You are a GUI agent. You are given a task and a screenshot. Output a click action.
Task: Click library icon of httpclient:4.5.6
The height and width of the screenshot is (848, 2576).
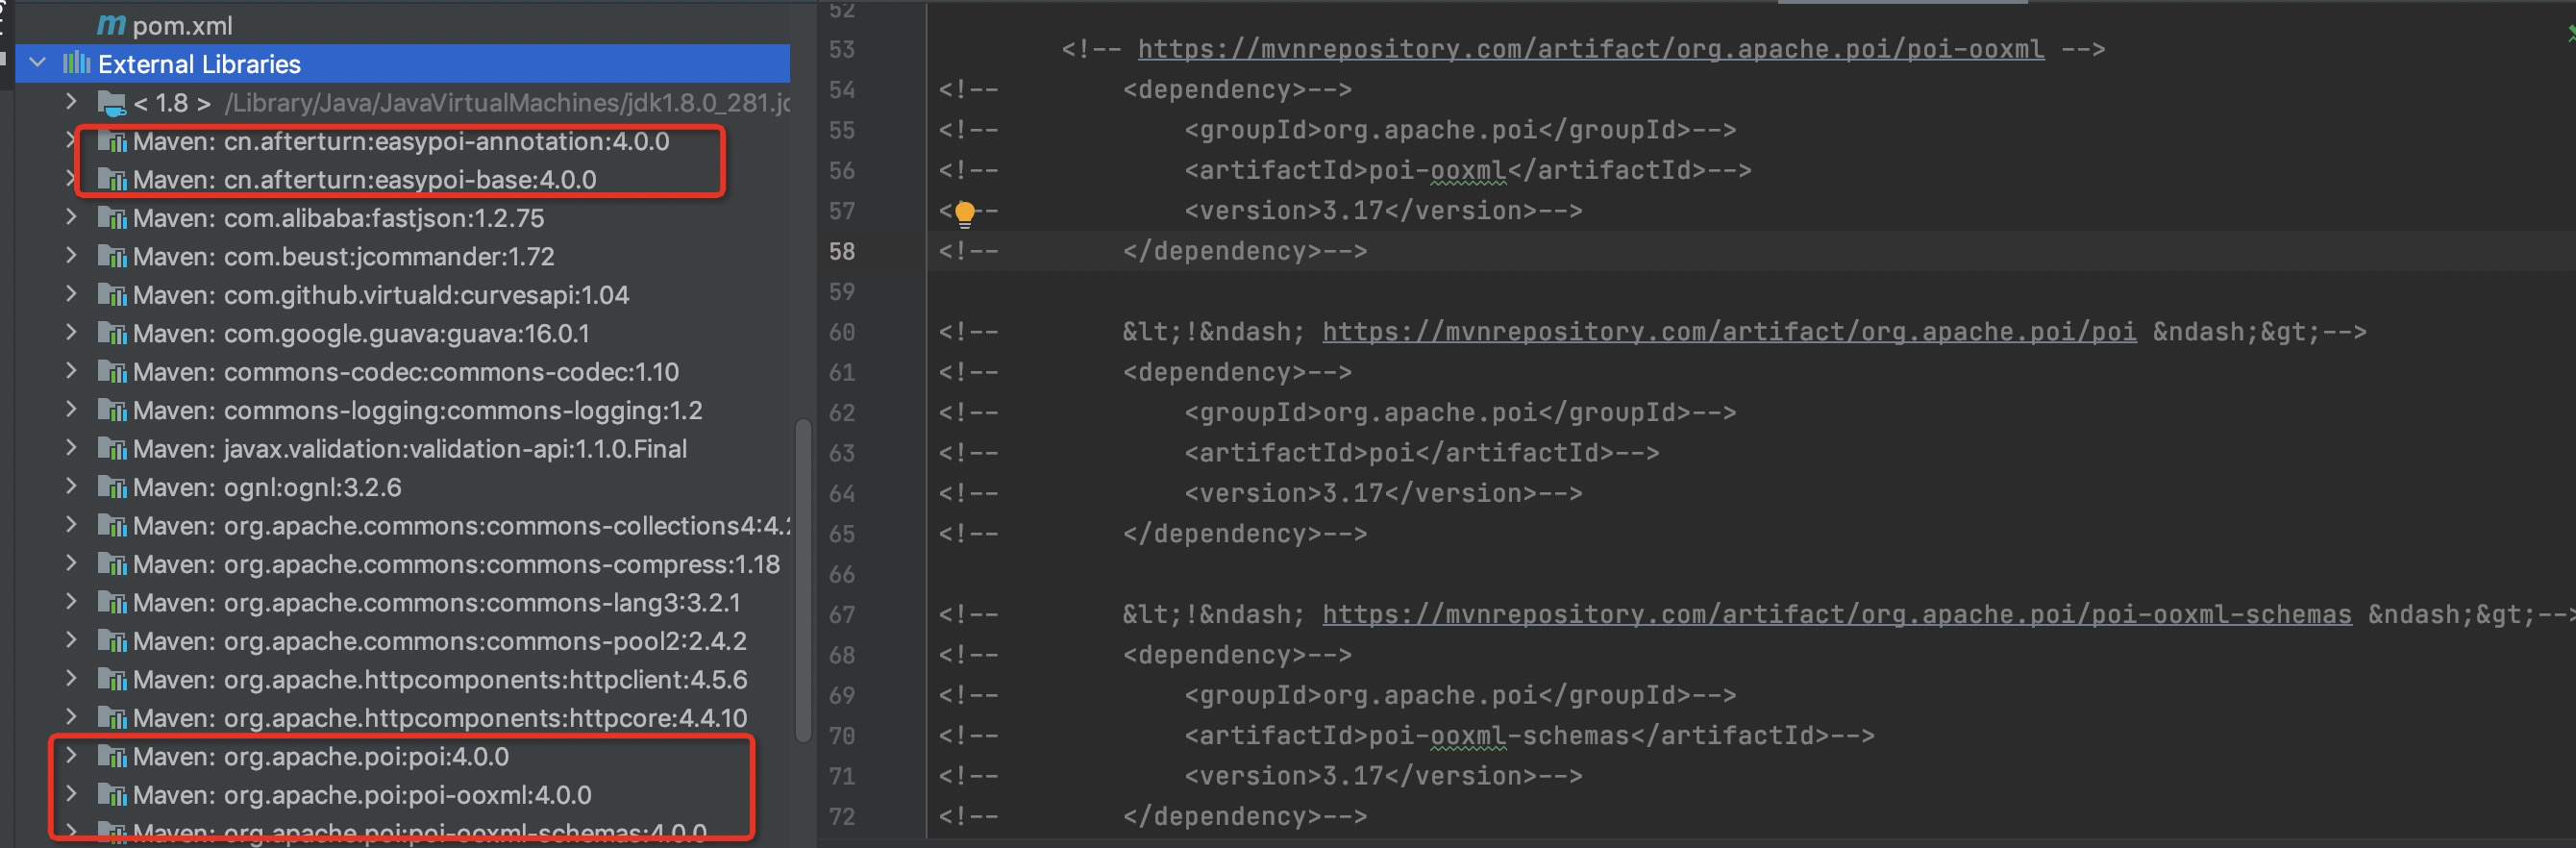point(112,680)
